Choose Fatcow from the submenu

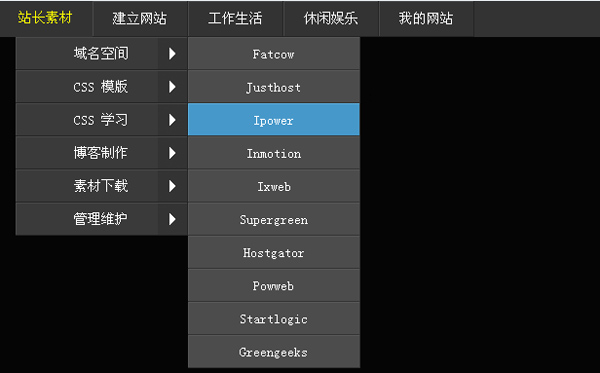pyautogui.click(x=274, y=54)
